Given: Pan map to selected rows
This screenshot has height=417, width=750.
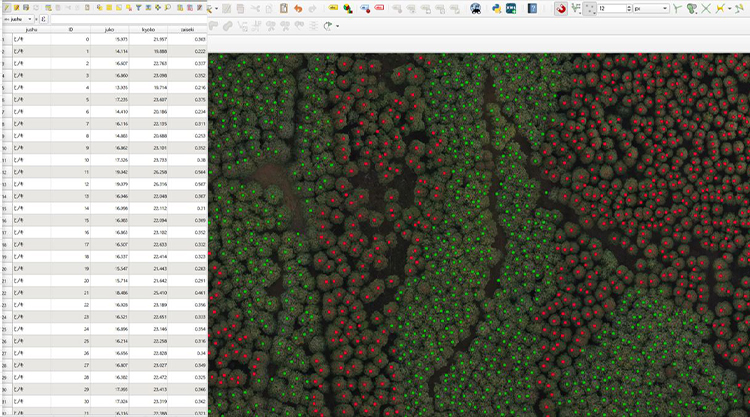Looking at the screenshot, I should pyautogui.click(x=158, y=8).
